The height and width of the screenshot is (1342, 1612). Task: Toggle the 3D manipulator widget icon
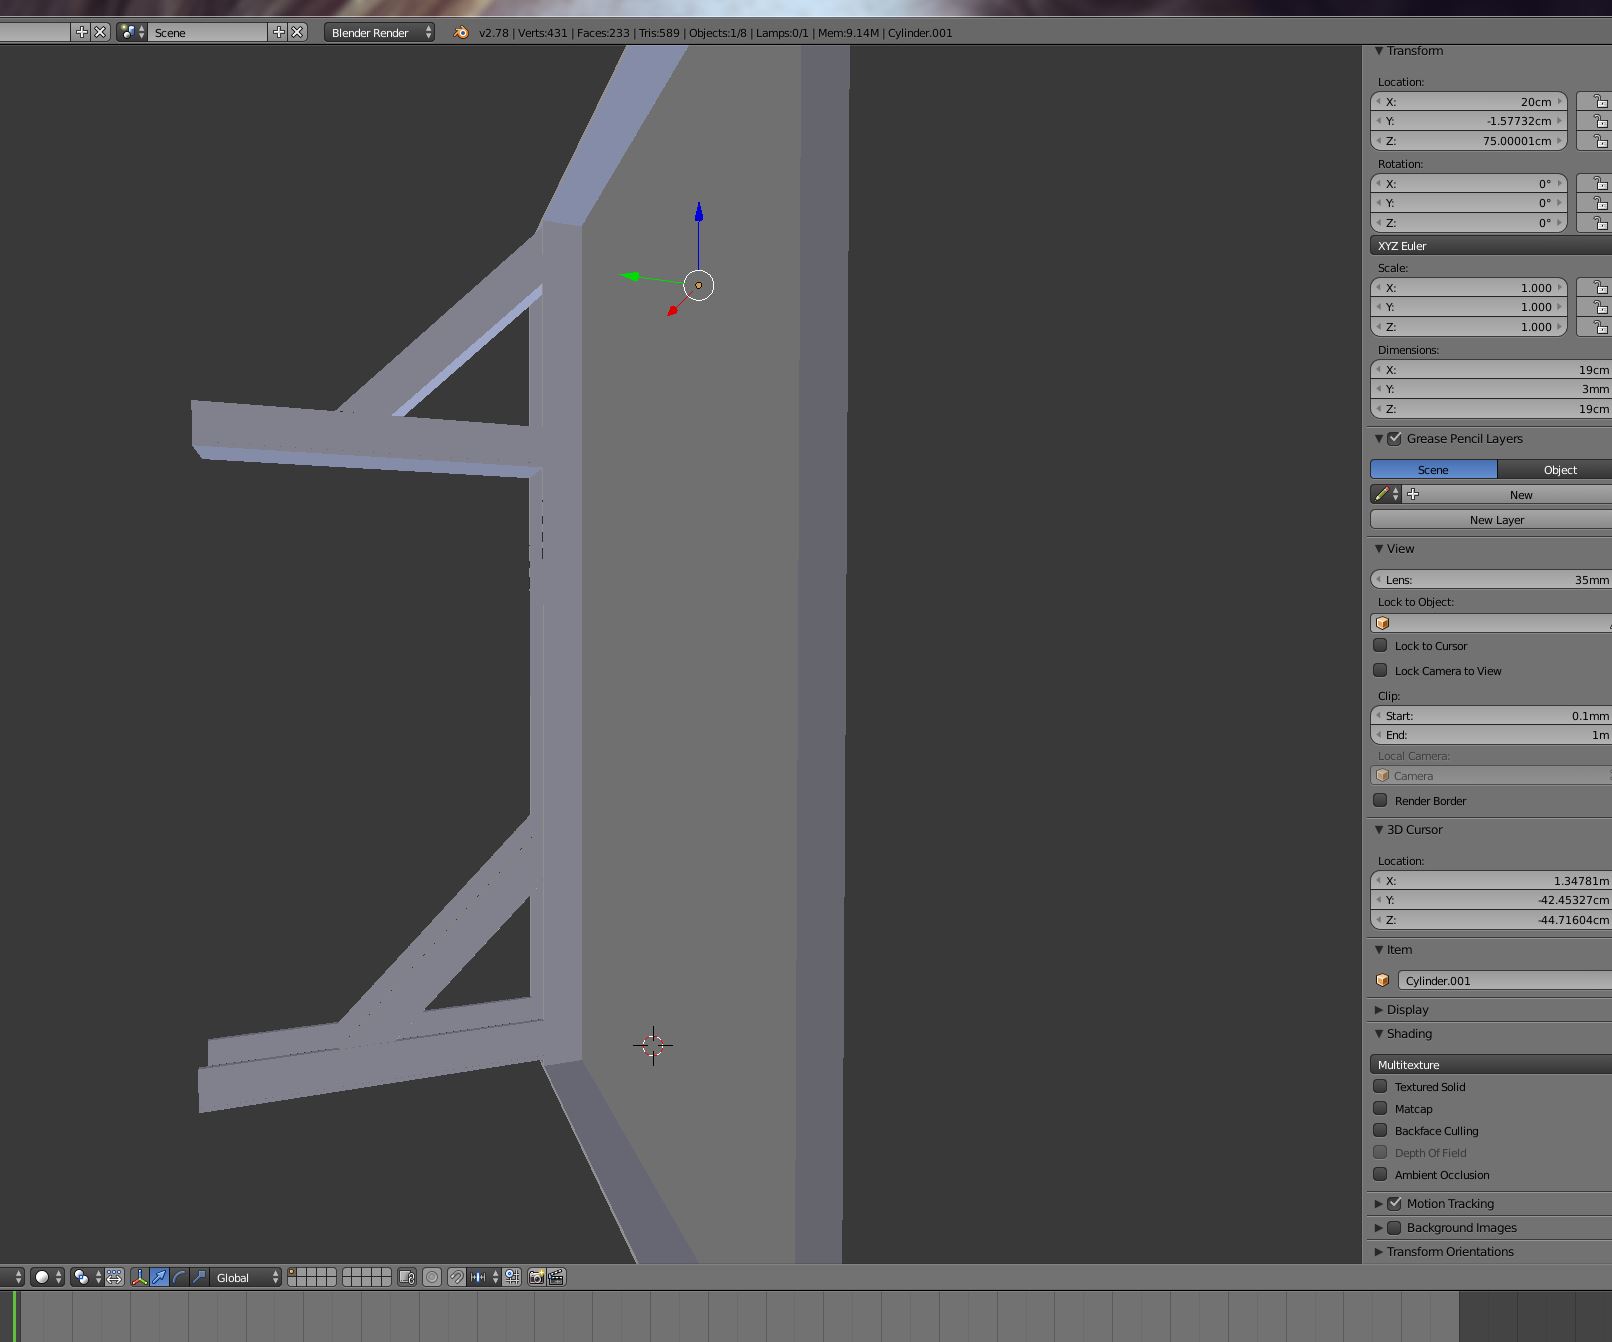[139, 1277]
